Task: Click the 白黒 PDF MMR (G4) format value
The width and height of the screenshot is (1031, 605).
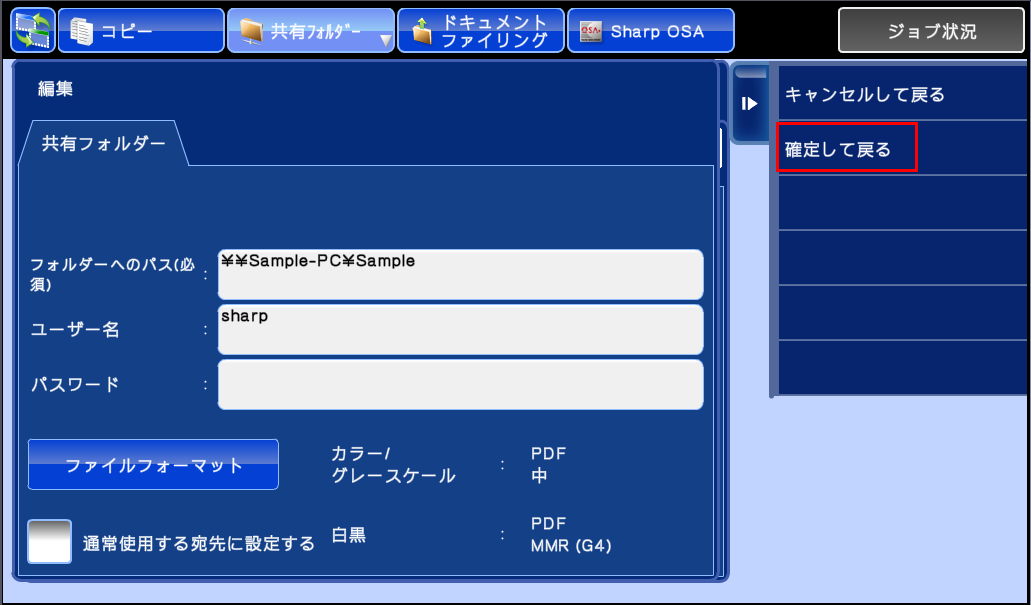Action: coord(570,535)
